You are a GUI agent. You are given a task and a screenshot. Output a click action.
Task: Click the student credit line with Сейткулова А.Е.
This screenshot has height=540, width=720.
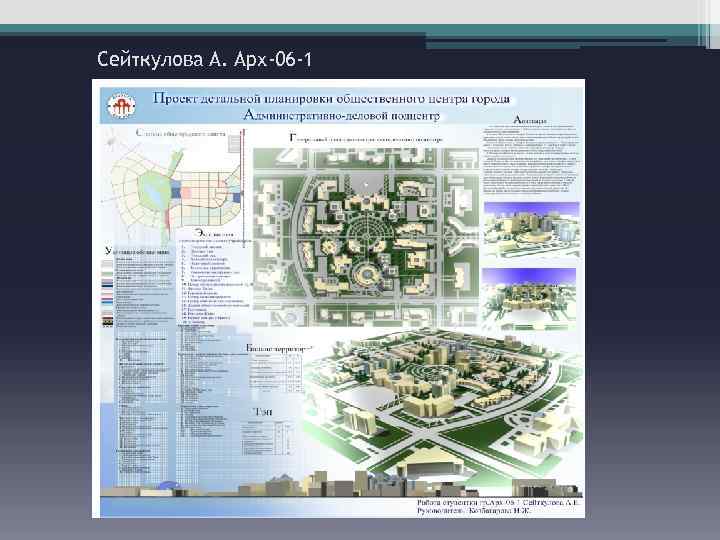498,502
